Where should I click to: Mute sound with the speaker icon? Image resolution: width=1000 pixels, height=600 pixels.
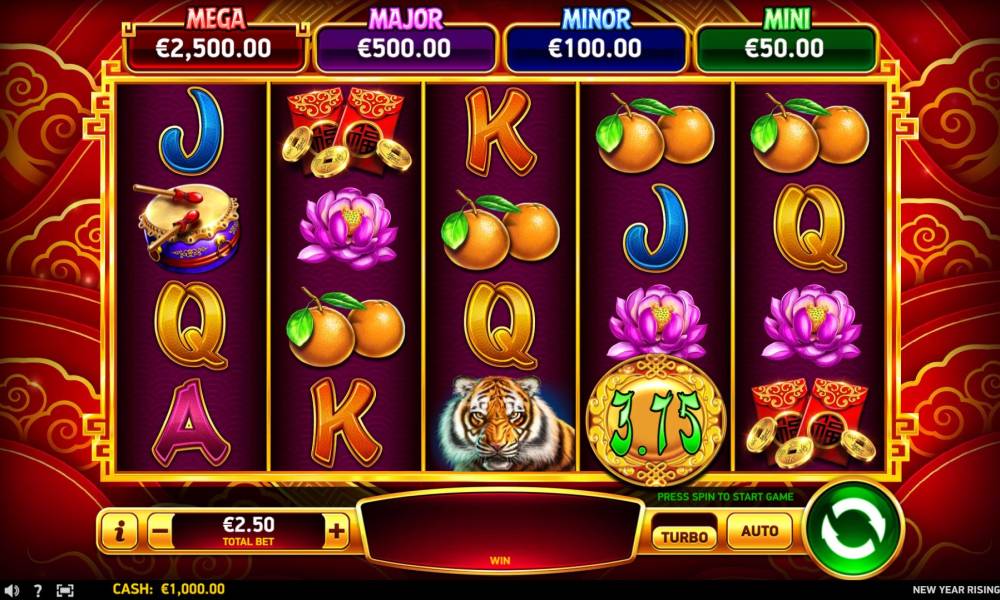[x=11, y=590]
